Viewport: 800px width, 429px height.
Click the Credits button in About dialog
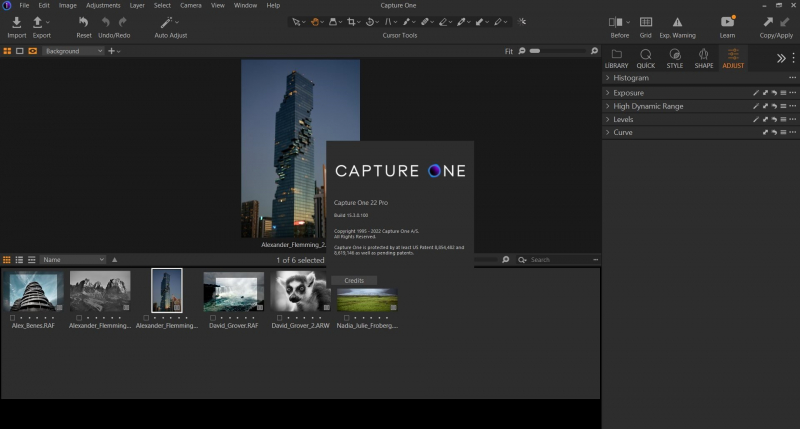coord(354,281)
